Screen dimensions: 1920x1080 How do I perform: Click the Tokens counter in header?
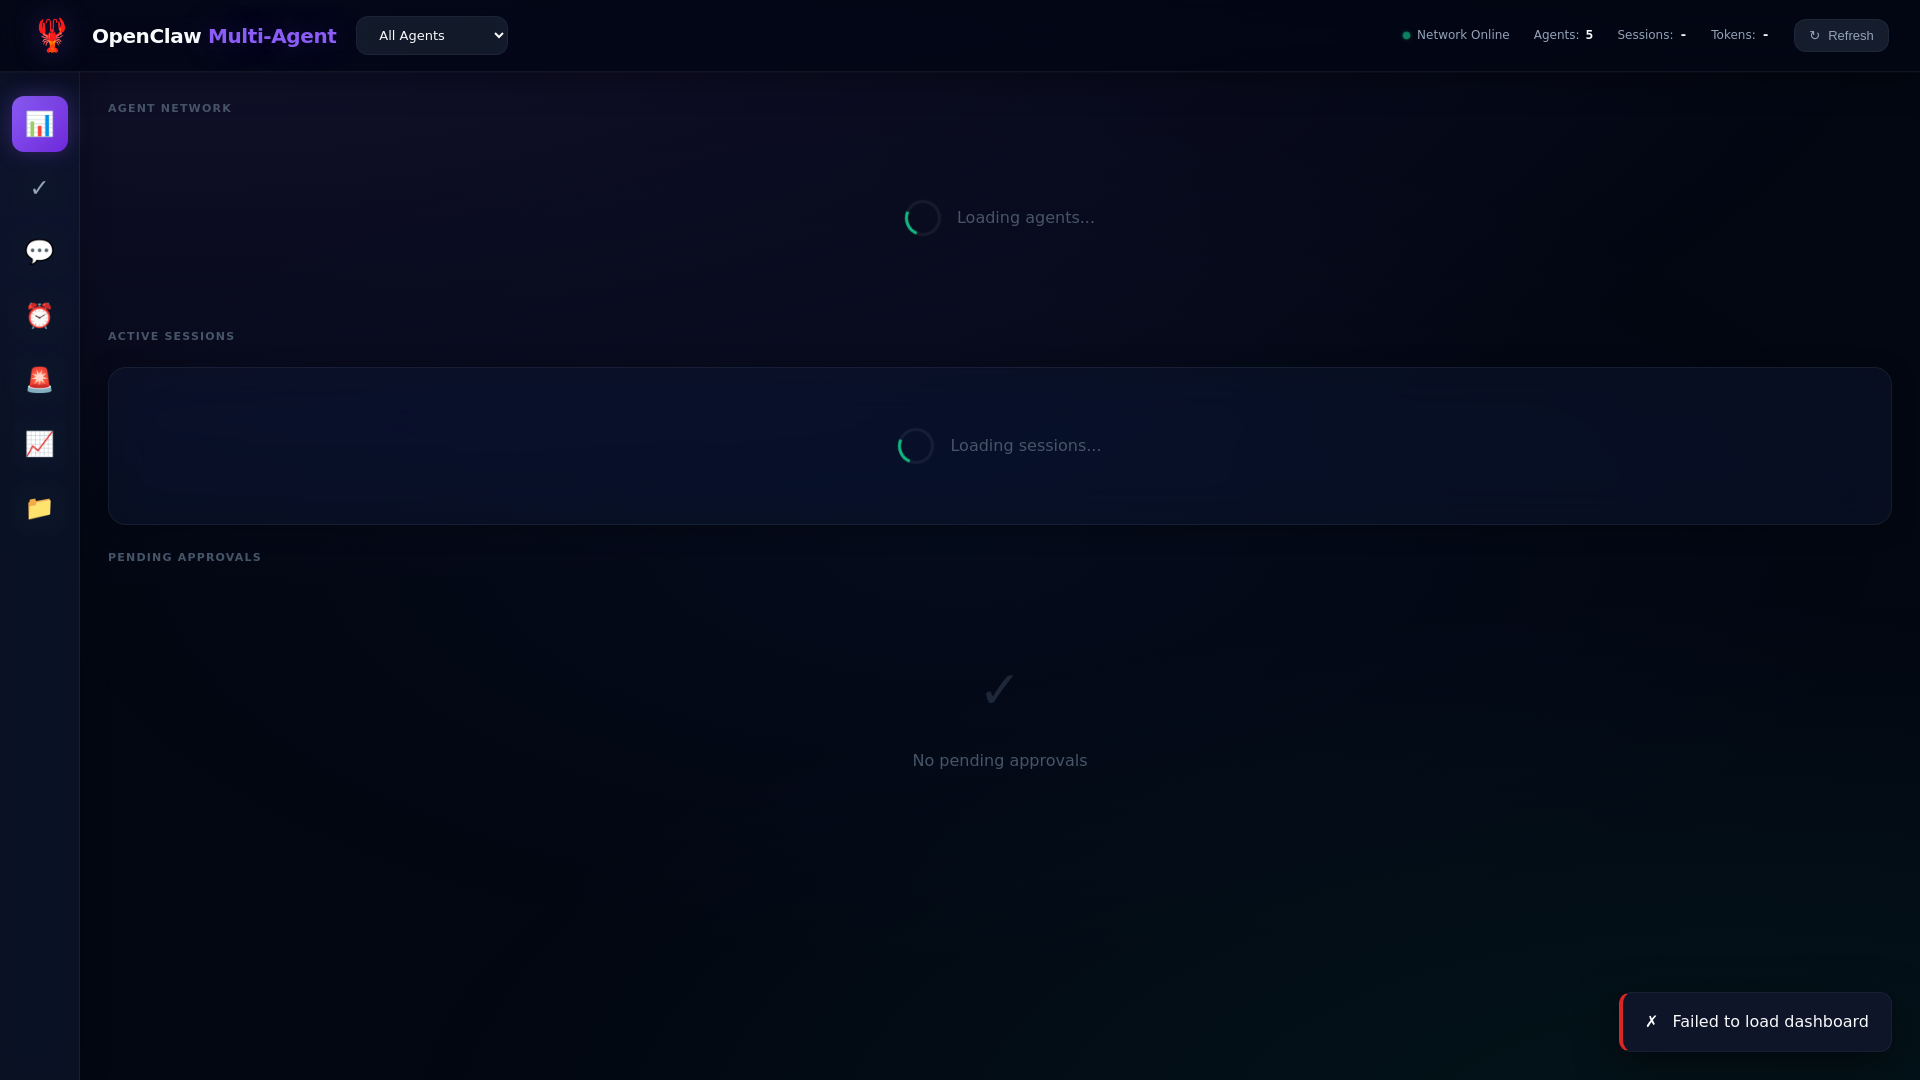pyautogui.click(x=1740, y=35)
